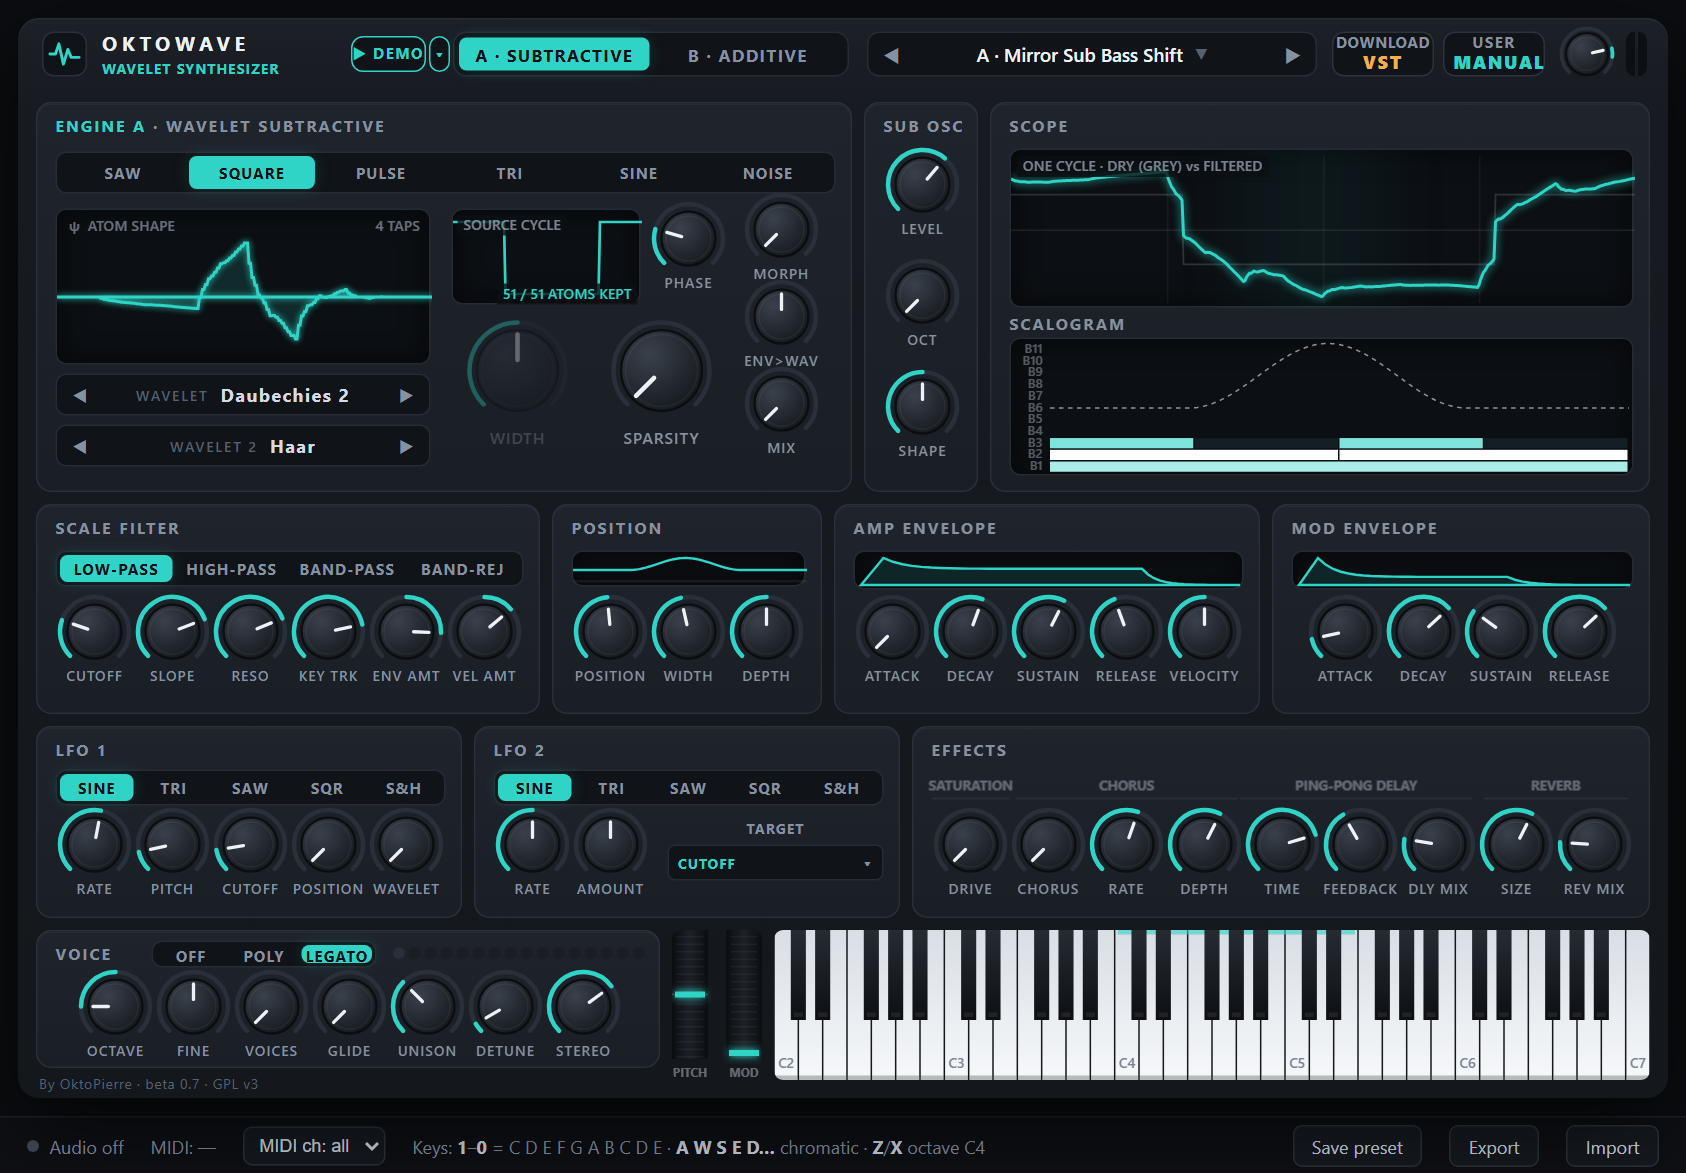Select the Saw waveform tab

(122, 173)
